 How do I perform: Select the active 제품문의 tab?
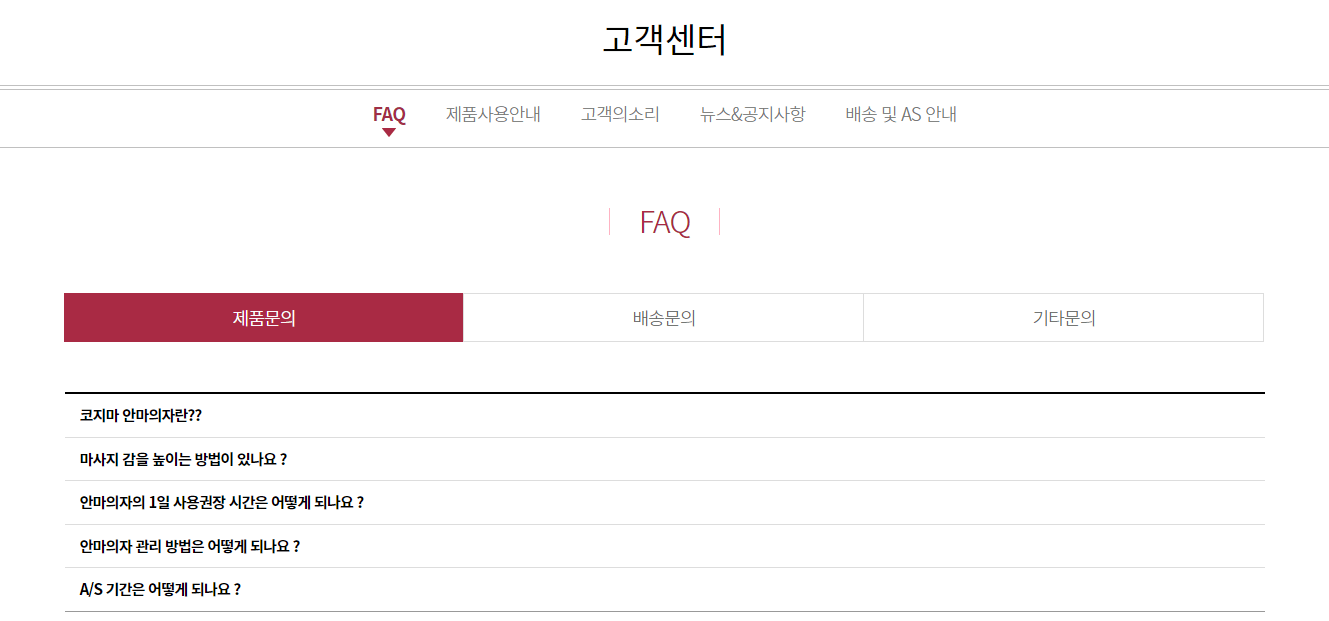tap(263, 317)
